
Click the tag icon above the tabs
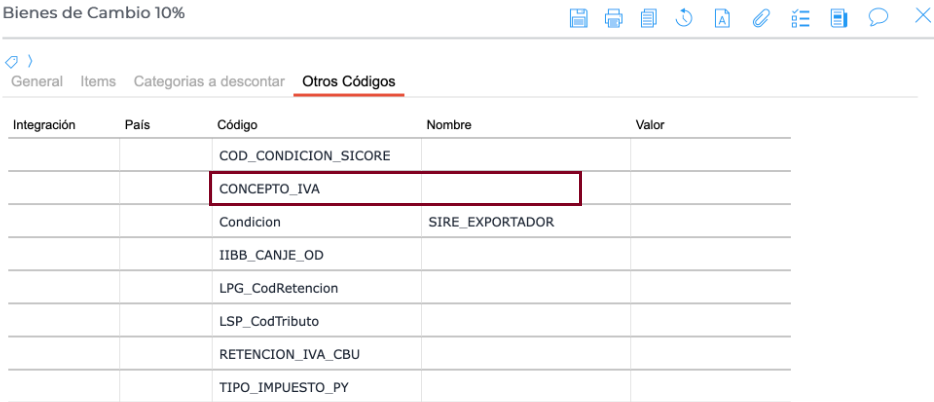tap(12, 61)
